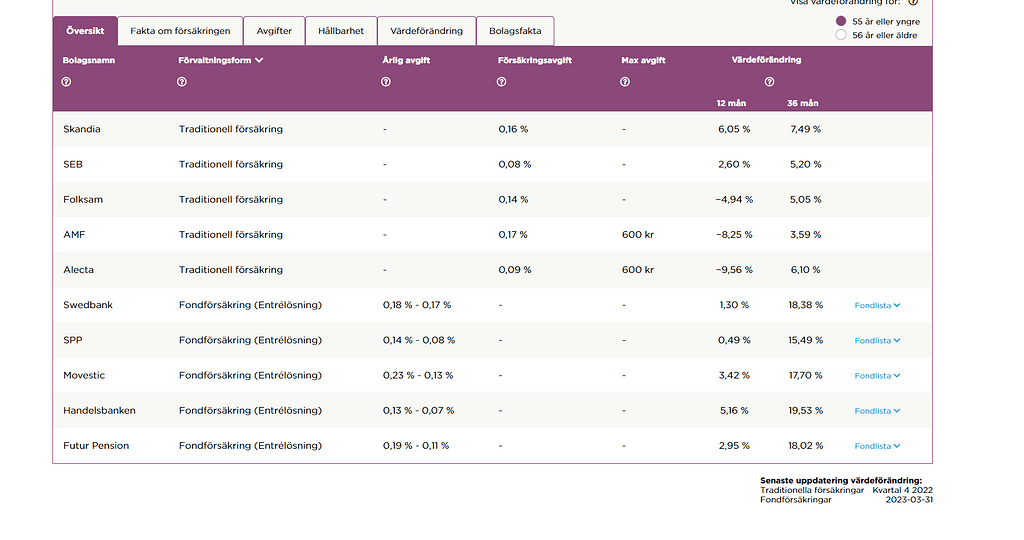Expand the Fondlista for Futur Pension
Screen dimensions: 1024x540
(x=877, y=446)
